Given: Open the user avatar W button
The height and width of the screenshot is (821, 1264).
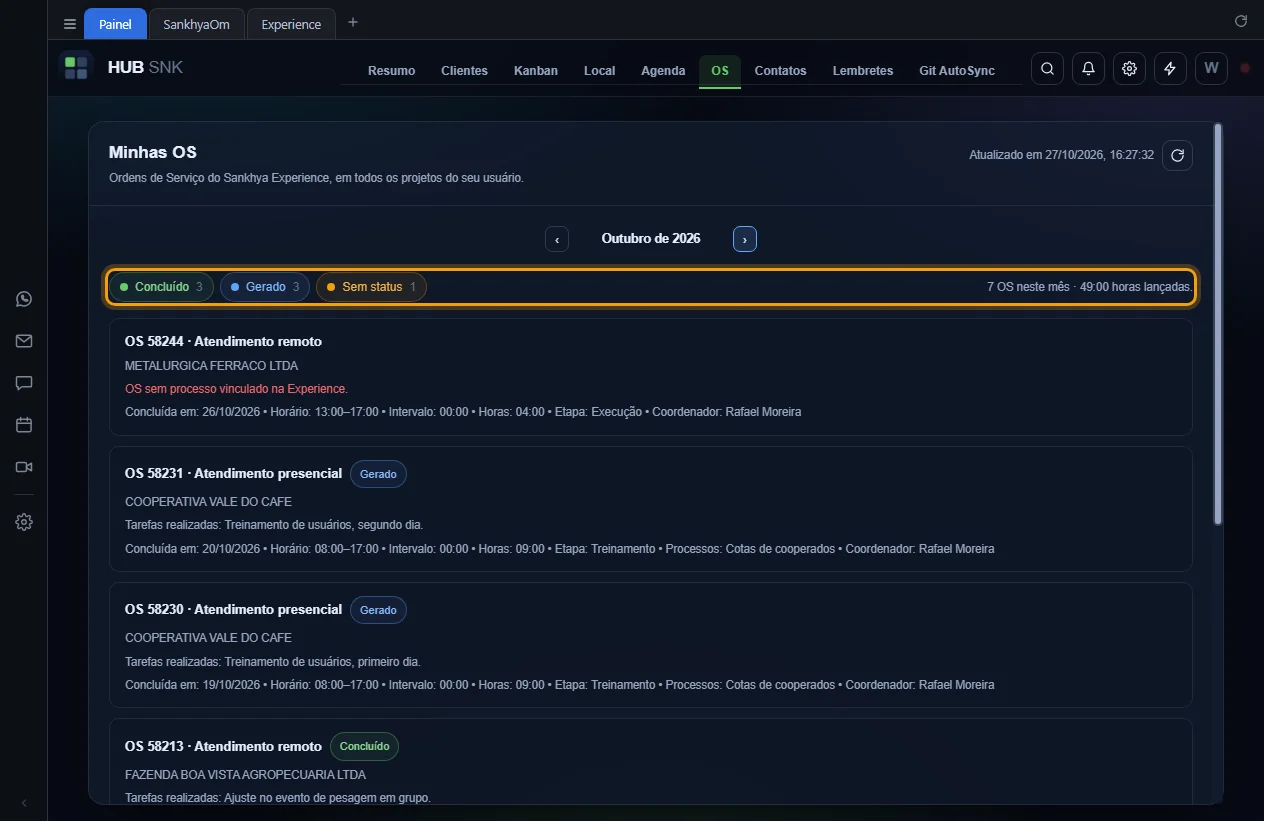Looking at the screenshot, I should (1211, 68).
